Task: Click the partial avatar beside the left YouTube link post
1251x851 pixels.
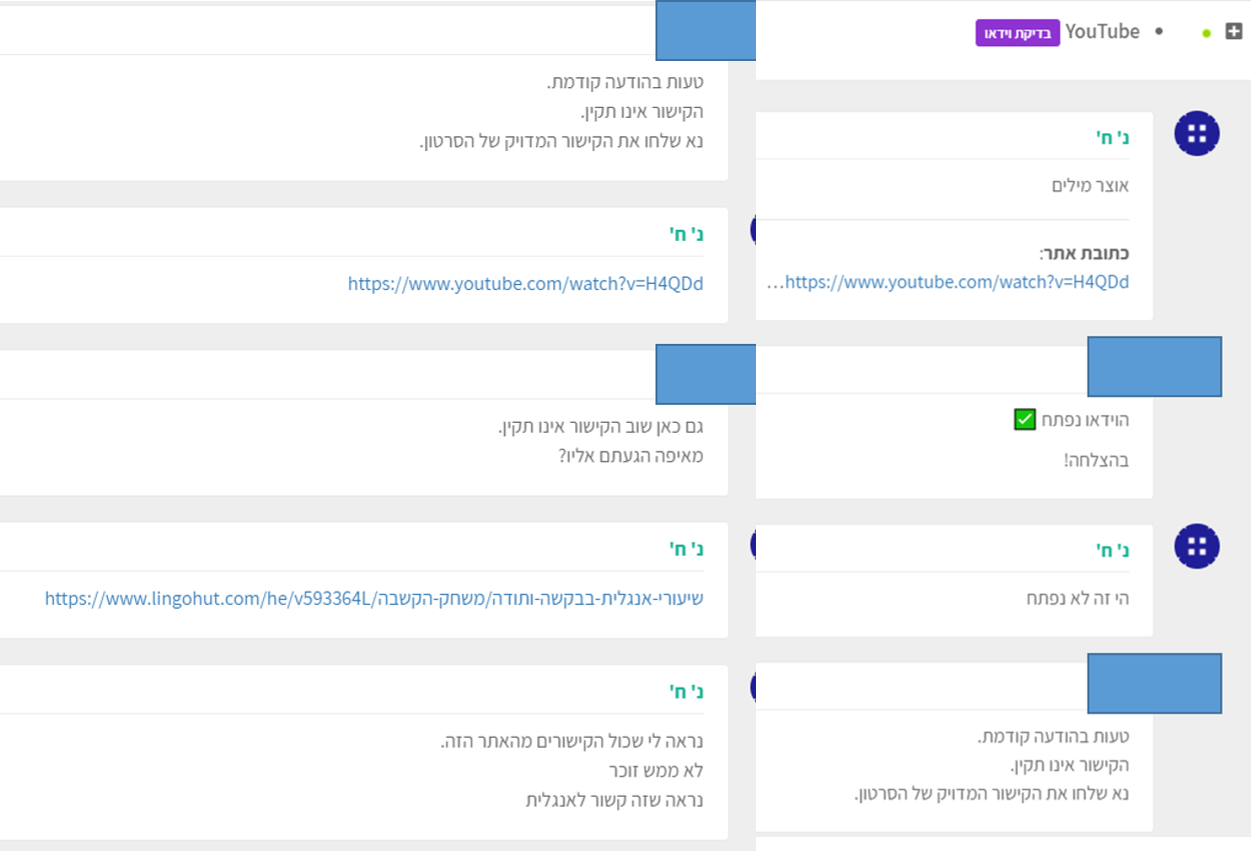Action: (x=753, y=229)
